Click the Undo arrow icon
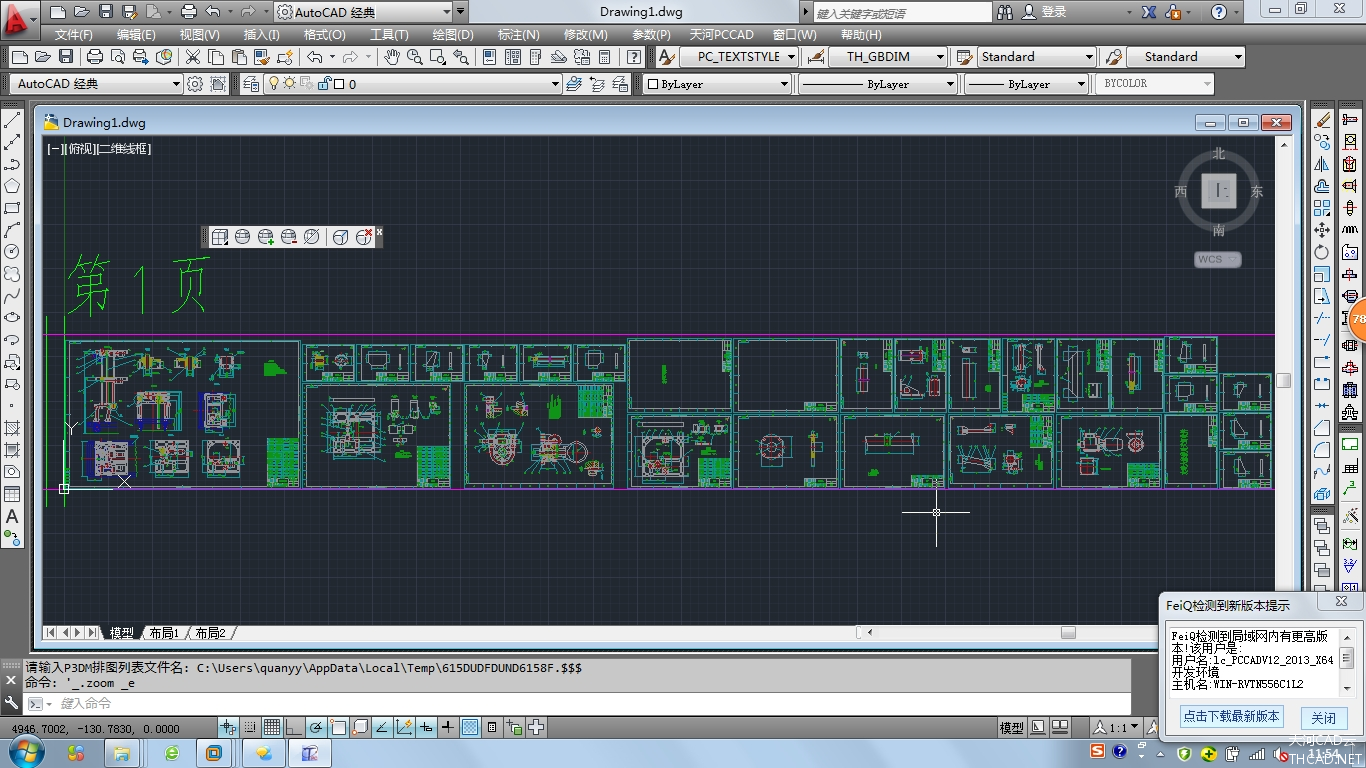Viewport: 1366px width, 768px height. tap(315, 57)
